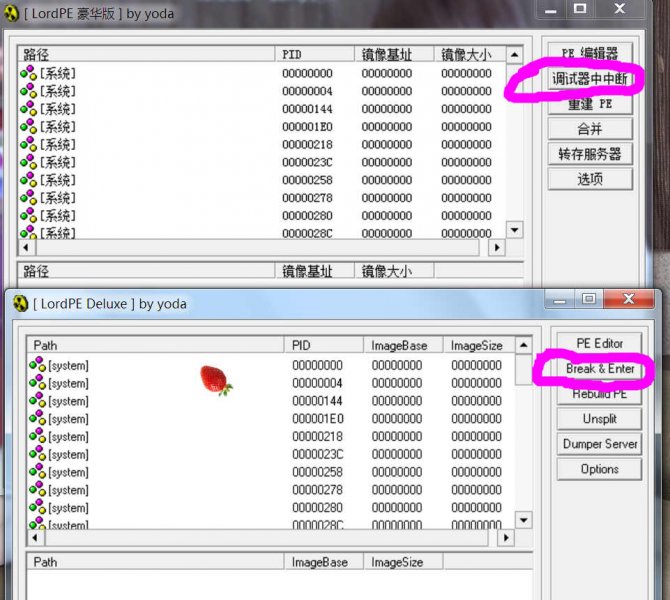Sort by PID column in the Chinese window

[314, 54]
